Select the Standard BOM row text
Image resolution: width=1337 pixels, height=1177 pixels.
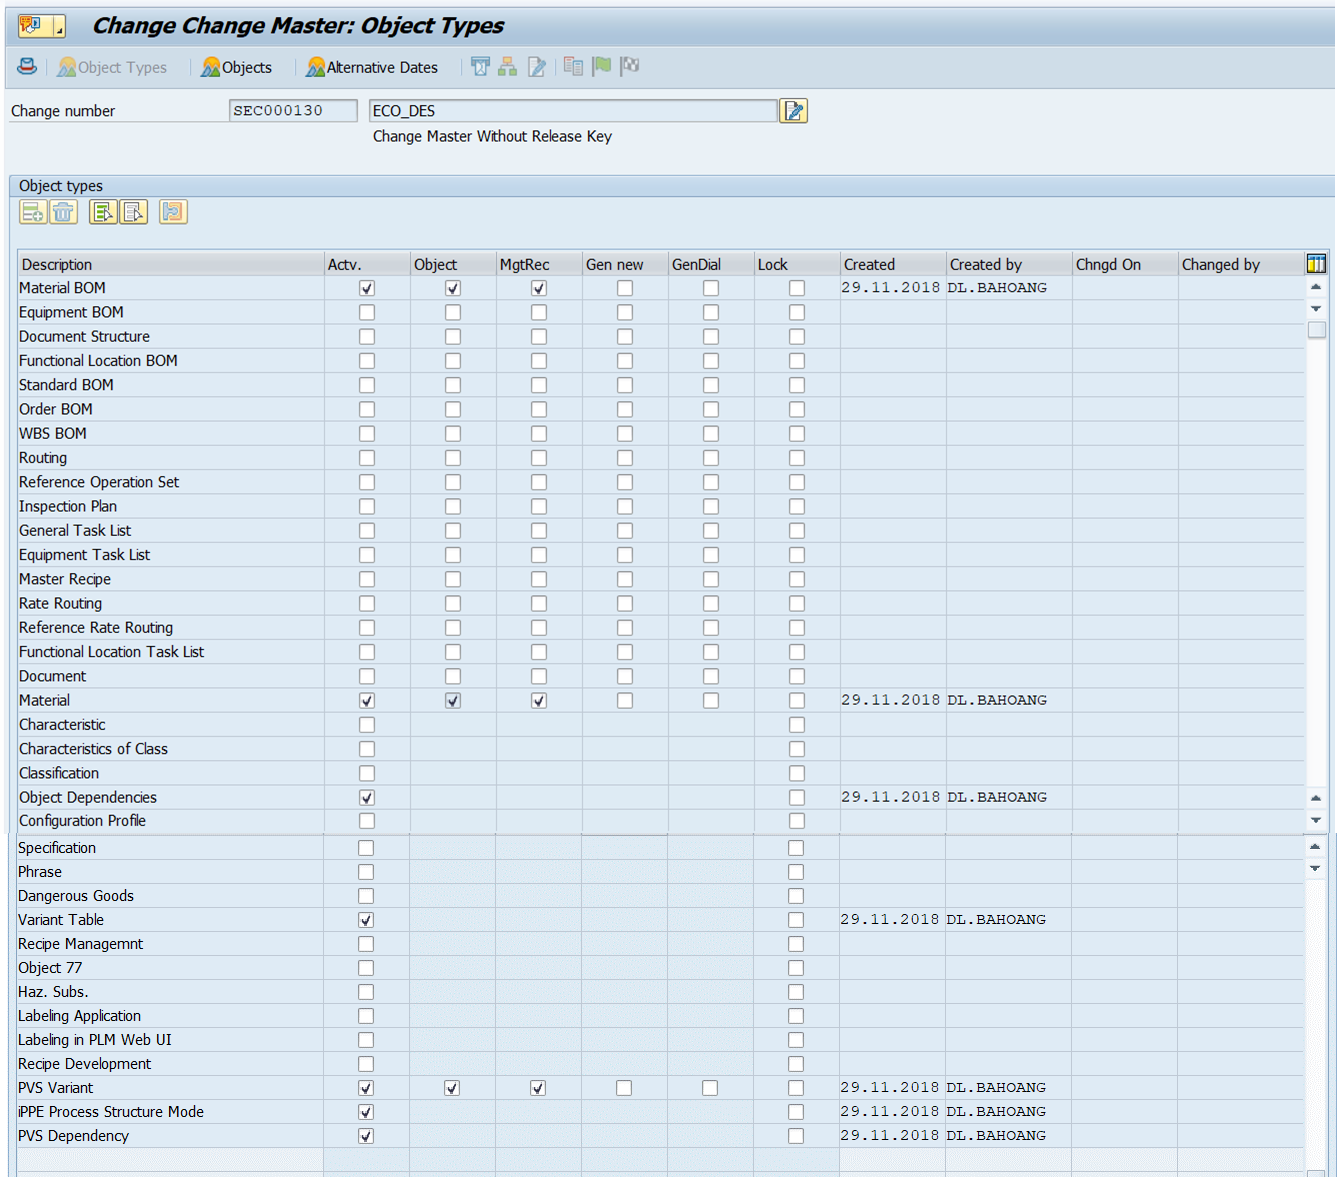tap(66, 385)
